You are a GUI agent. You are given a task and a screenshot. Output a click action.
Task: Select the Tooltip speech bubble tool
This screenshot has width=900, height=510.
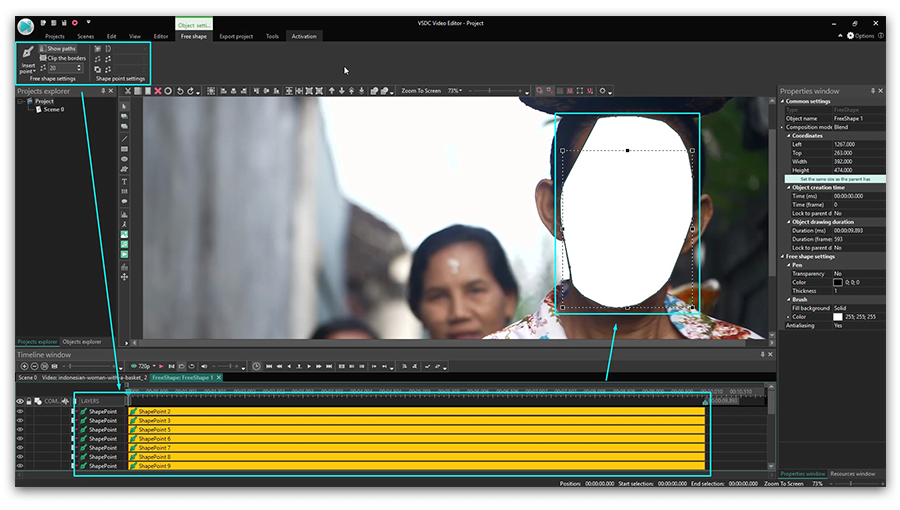(124, 202)
